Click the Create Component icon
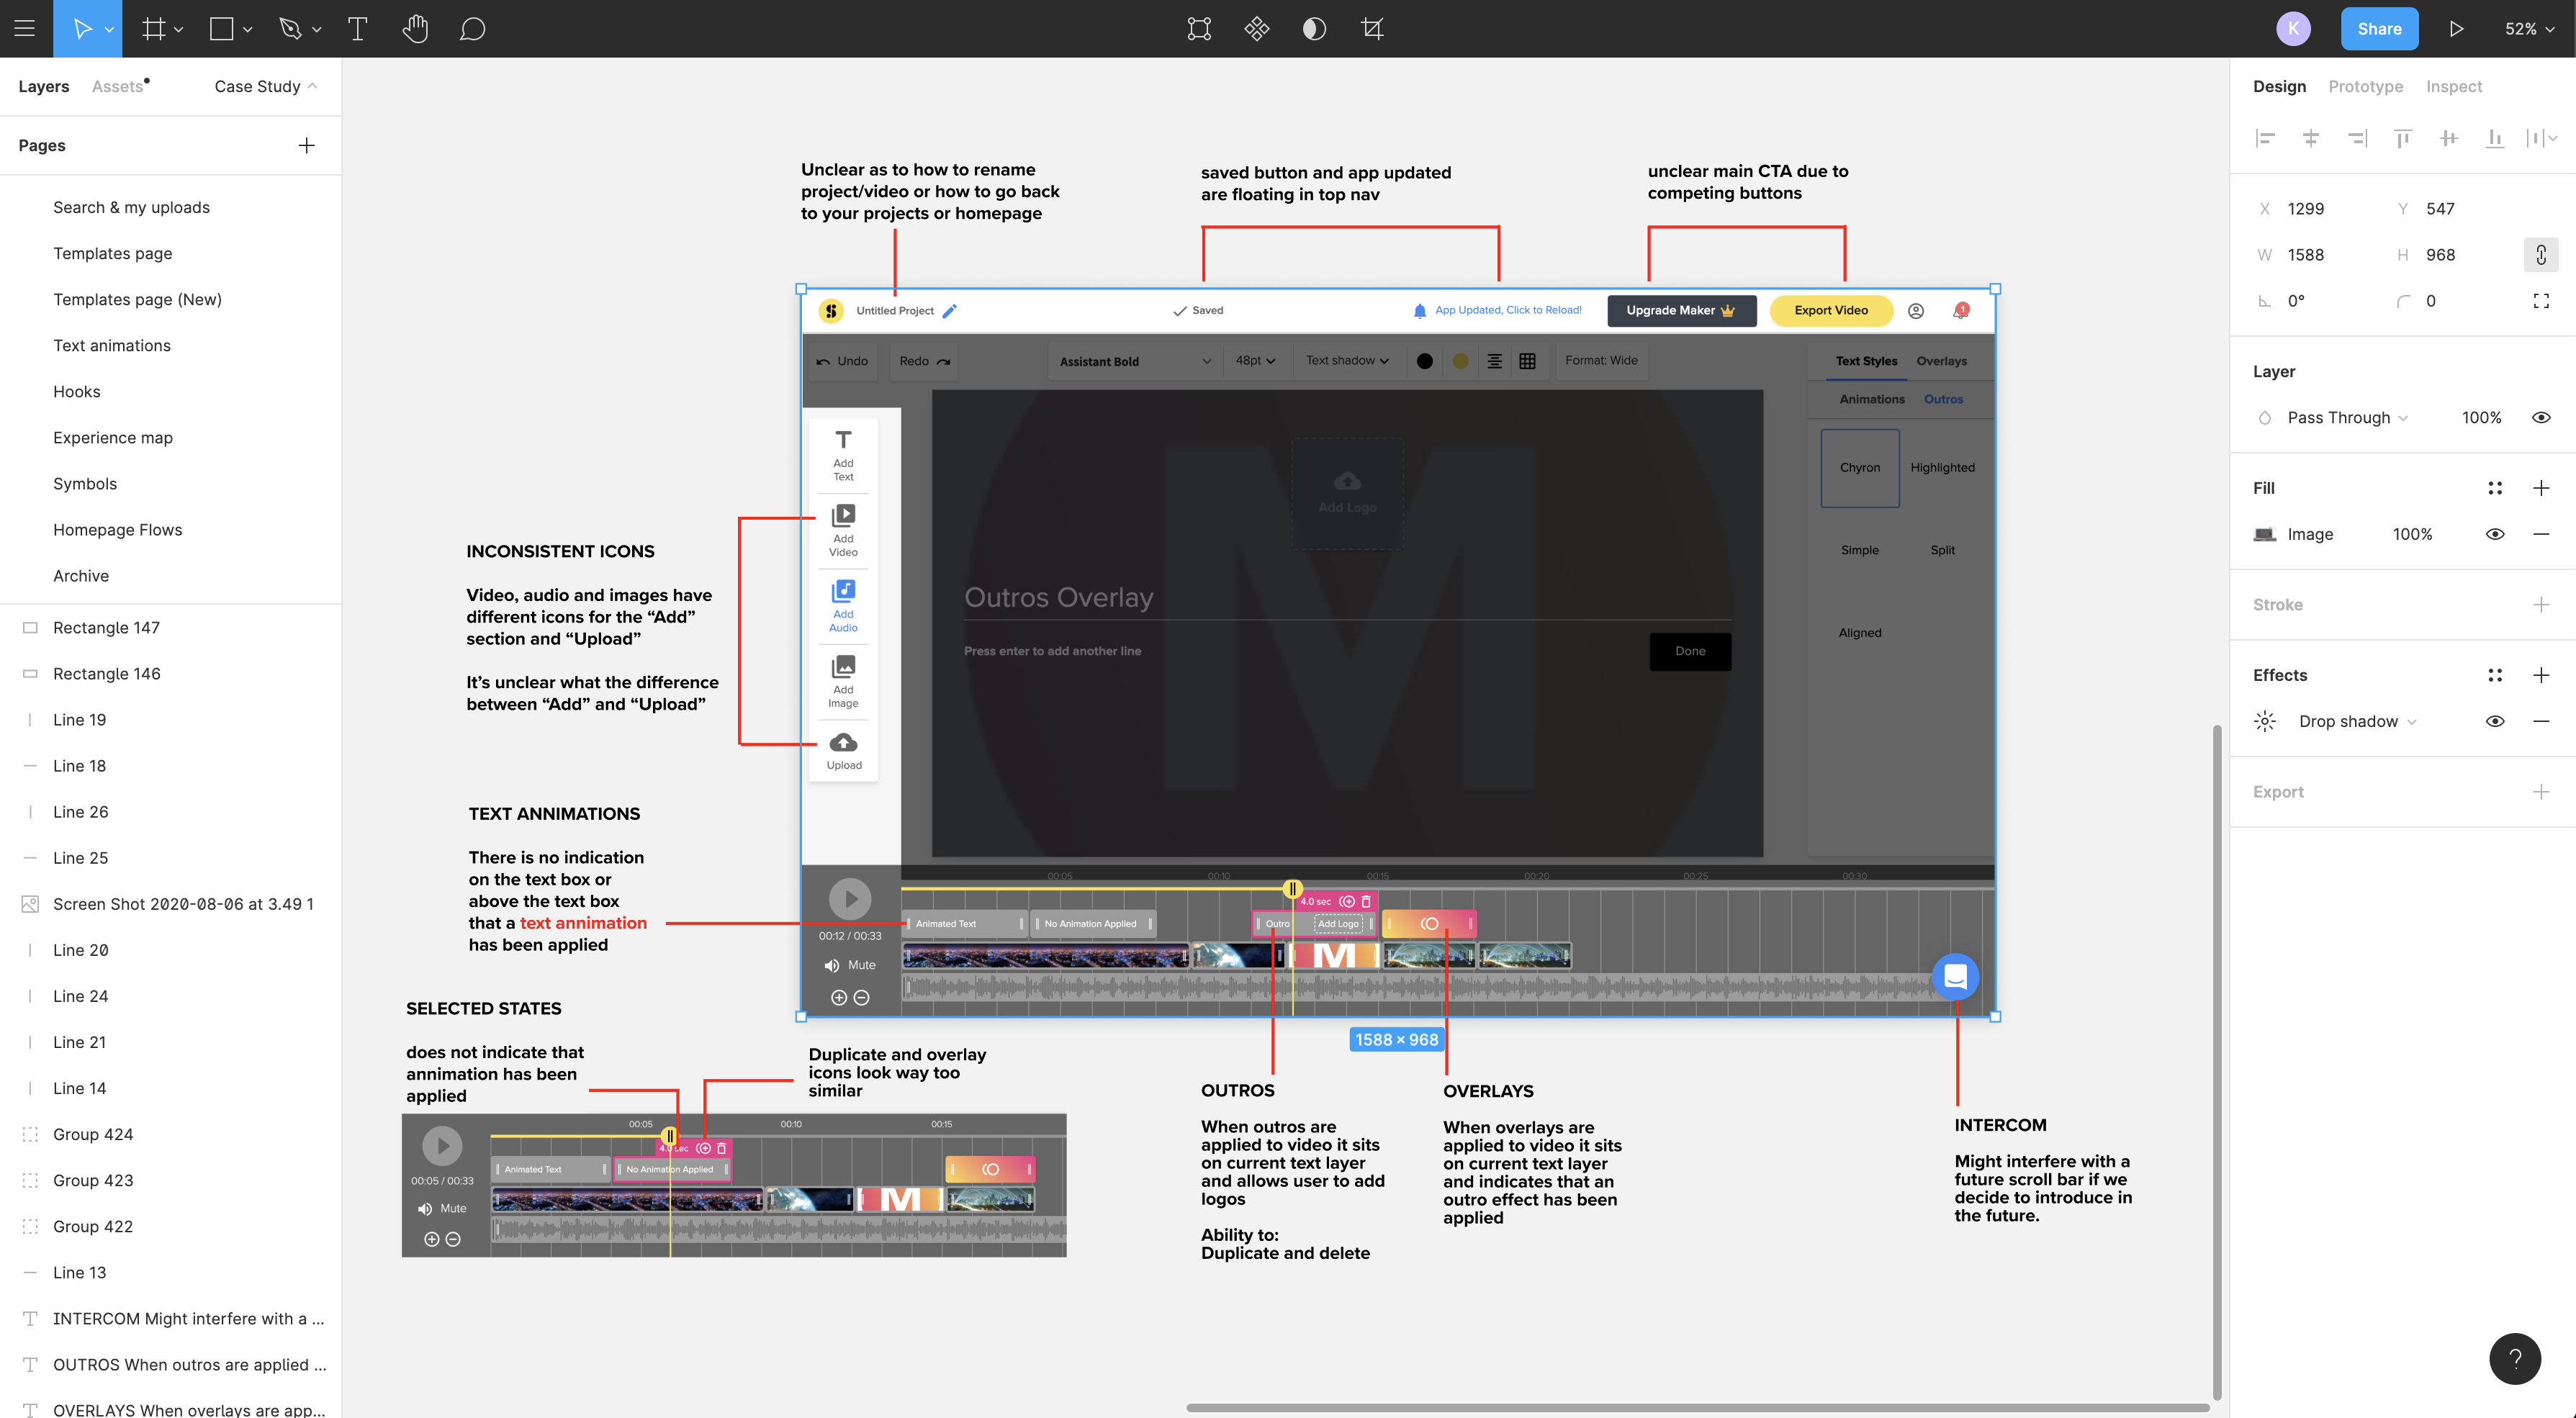Screen dimensions: 2576x1418 pos(1257,29)
